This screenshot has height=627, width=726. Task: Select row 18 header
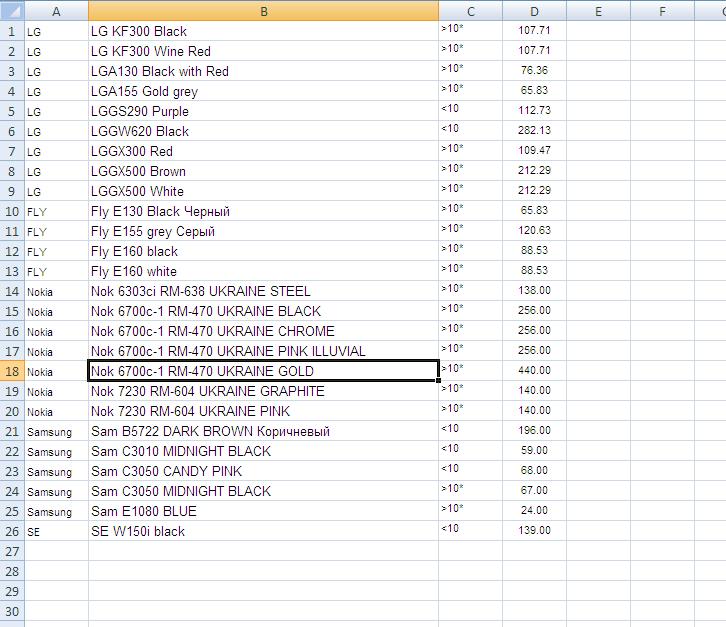pyautogui.click(x=12, y=371)
